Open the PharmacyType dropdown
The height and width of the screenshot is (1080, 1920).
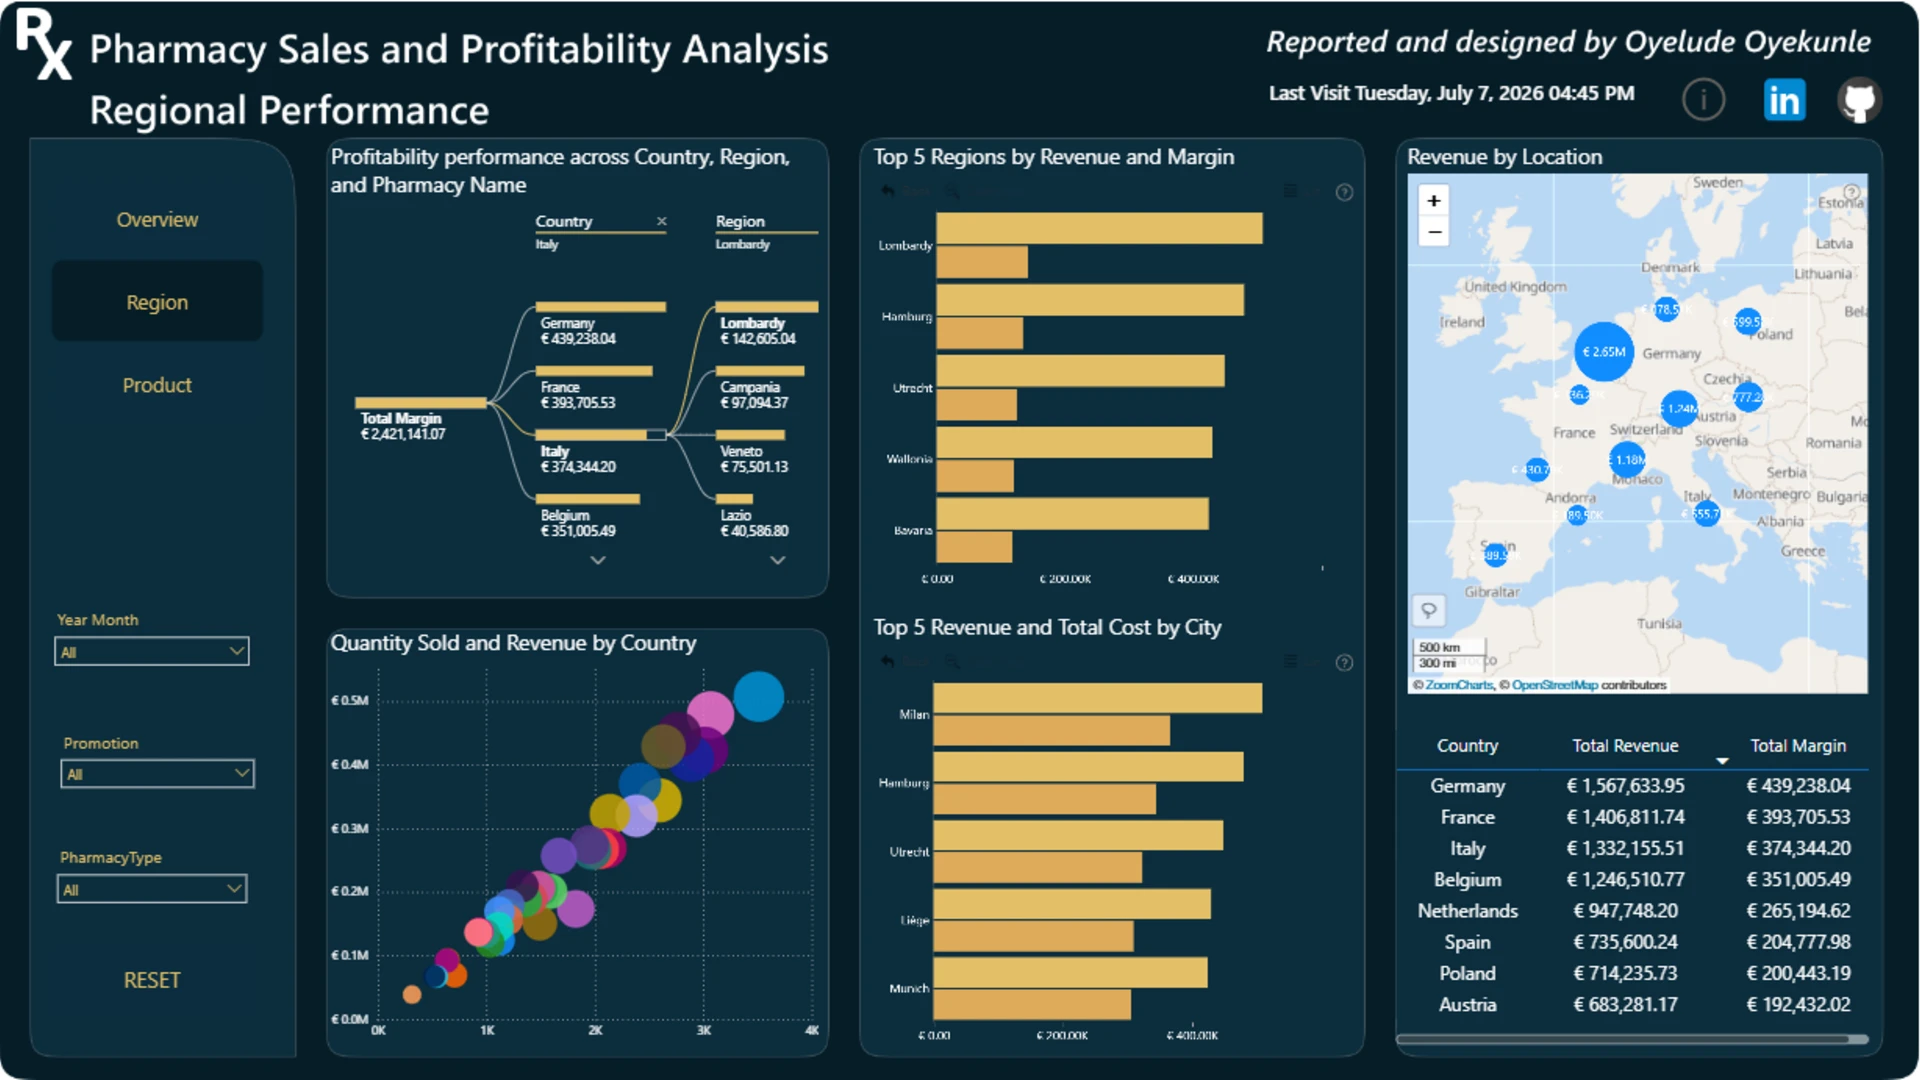pos(152,888)
